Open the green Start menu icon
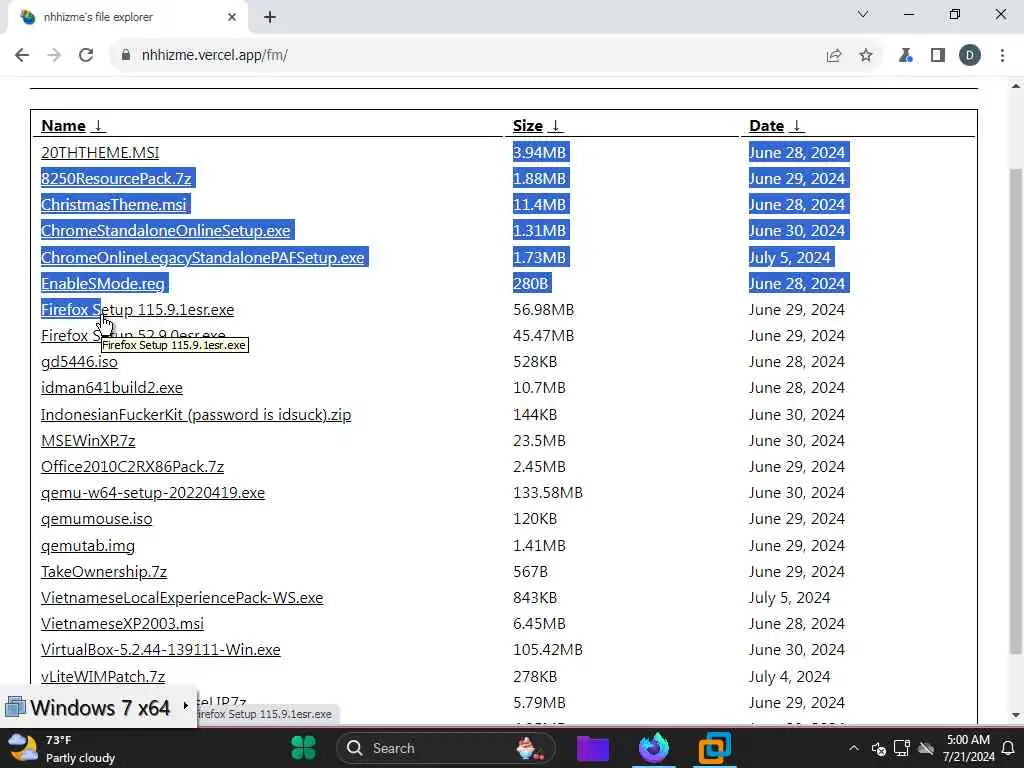Screen dimensions: 1024x768 [x=304, y=748]
